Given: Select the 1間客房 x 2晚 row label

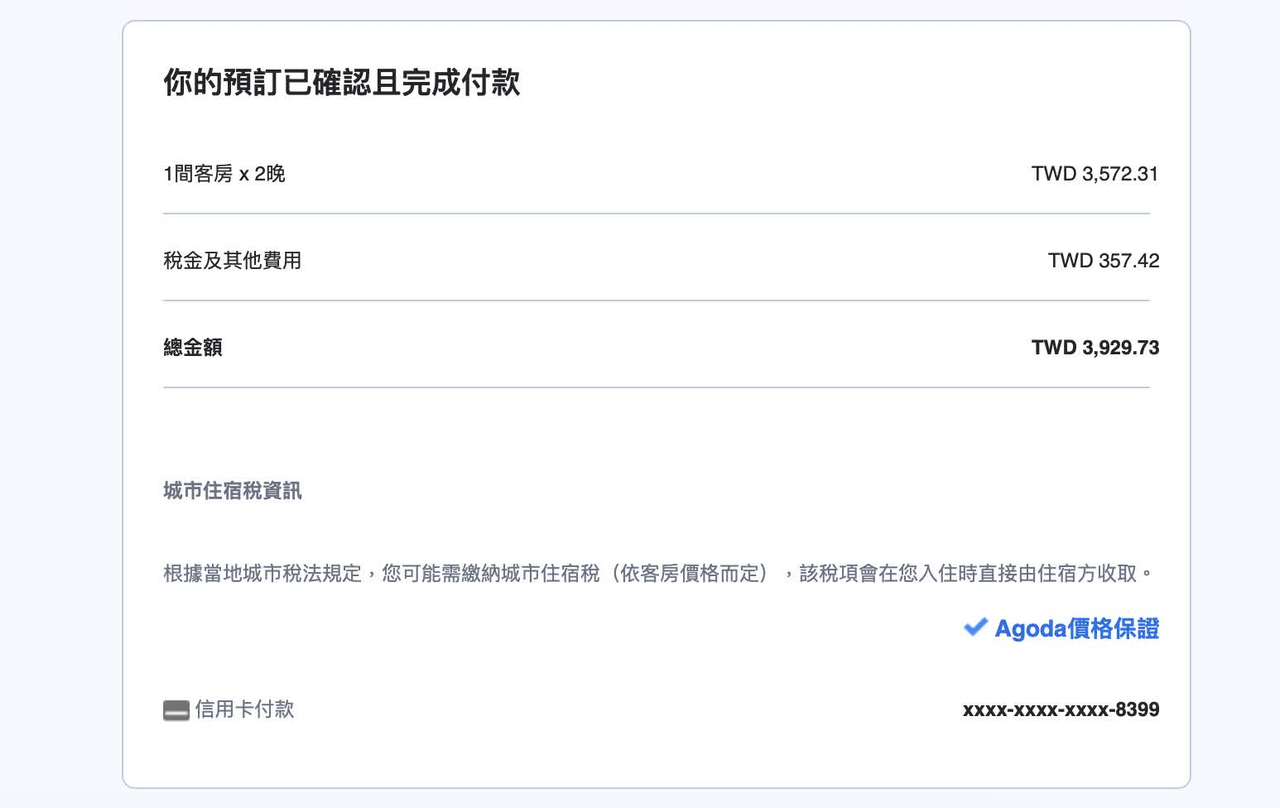Looking at the screenshot, I should [x=224, y=174].
